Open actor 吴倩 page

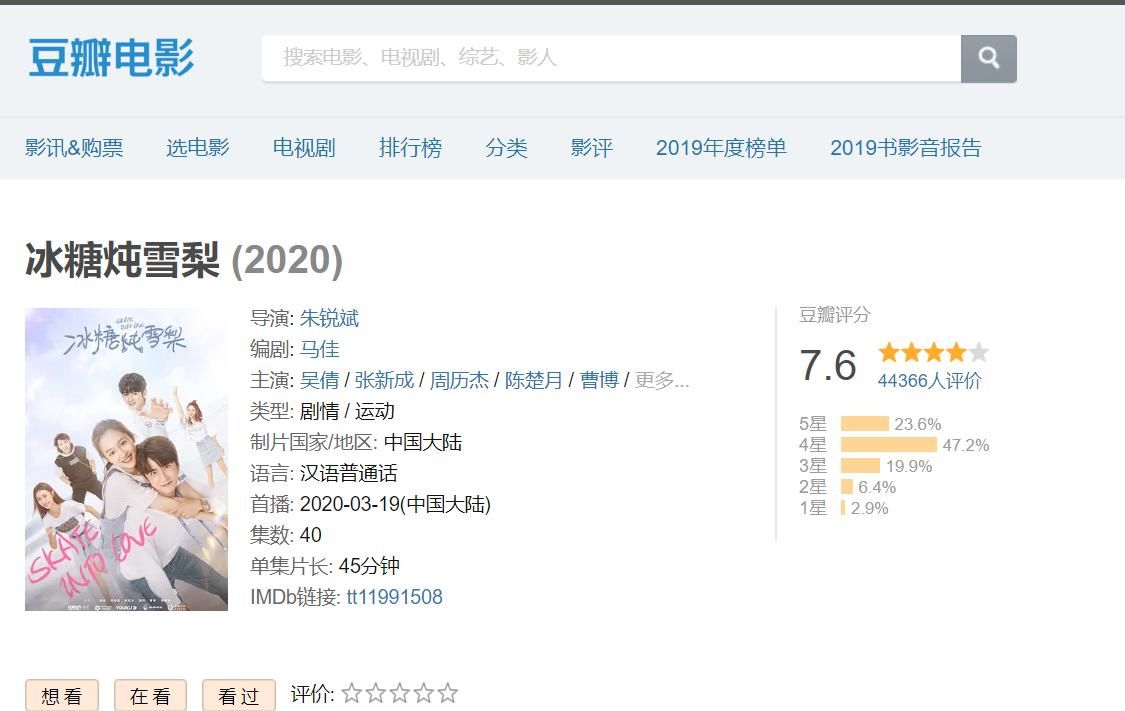pos(319,380)
